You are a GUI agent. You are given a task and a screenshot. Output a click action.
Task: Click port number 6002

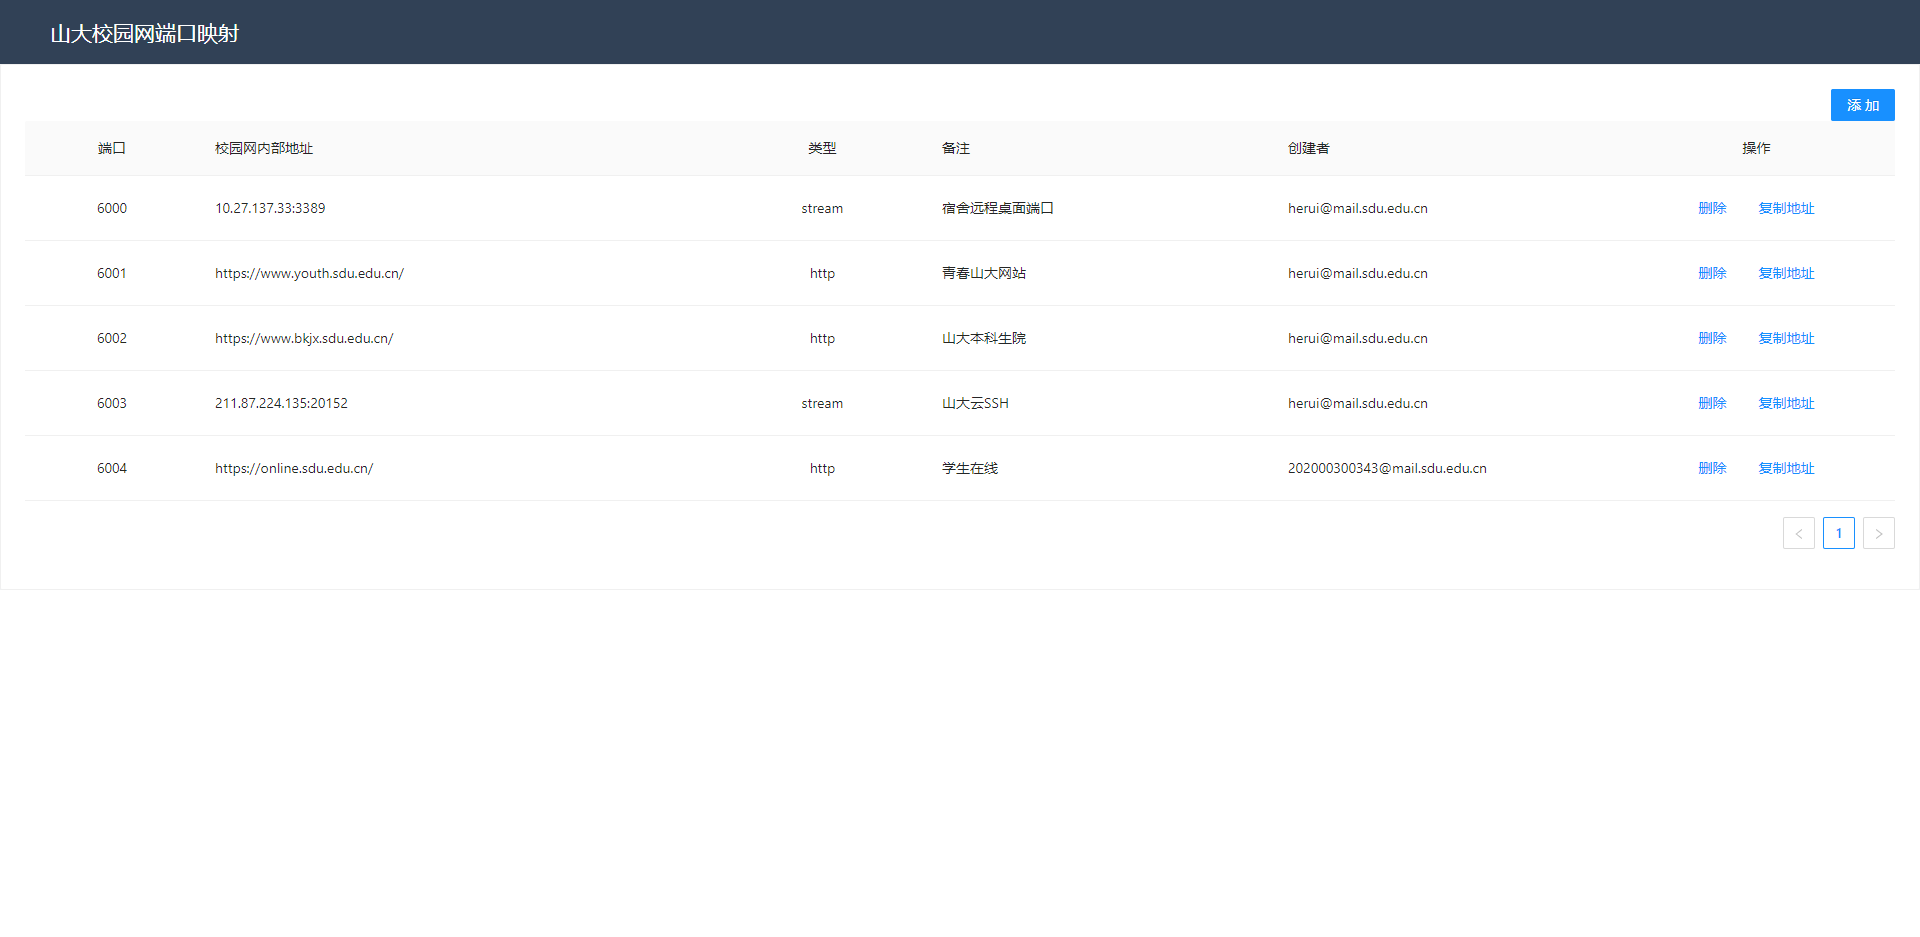112,338
